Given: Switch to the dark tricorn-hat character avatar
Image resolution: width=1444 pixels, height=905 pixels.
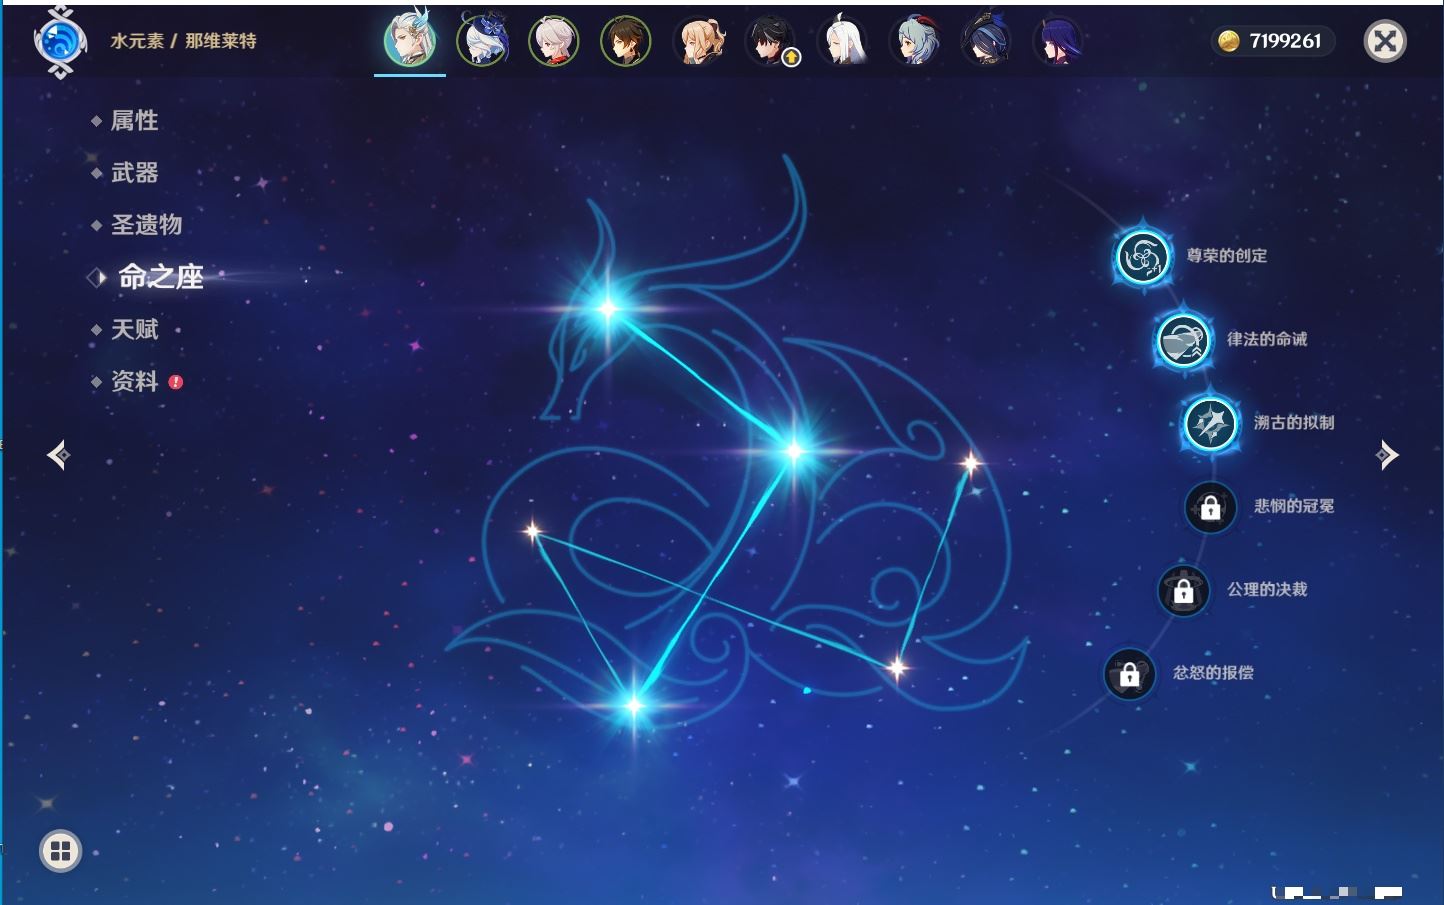Looking at the screenshot, I should (x=986, y=41).
